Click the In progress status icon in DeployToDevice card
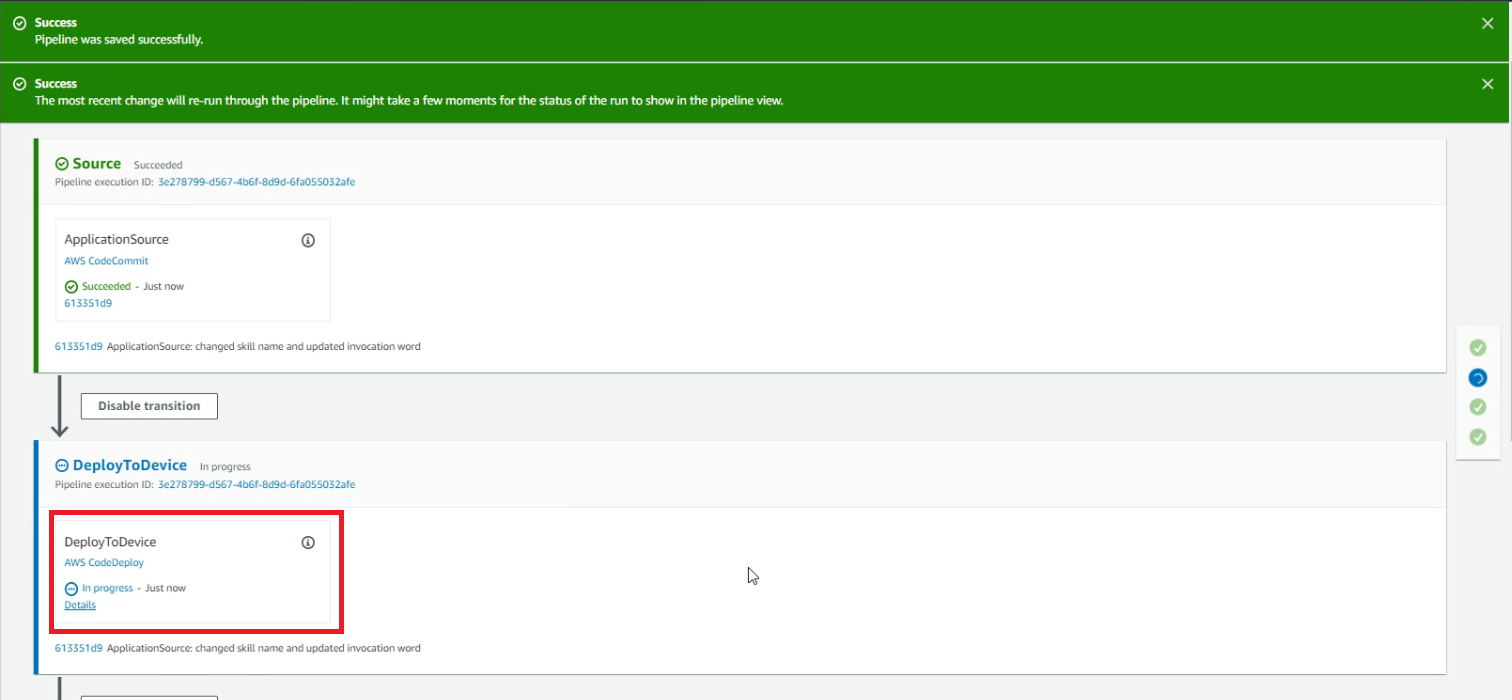This screenshot has height=700, width=1512. (71, 589)
